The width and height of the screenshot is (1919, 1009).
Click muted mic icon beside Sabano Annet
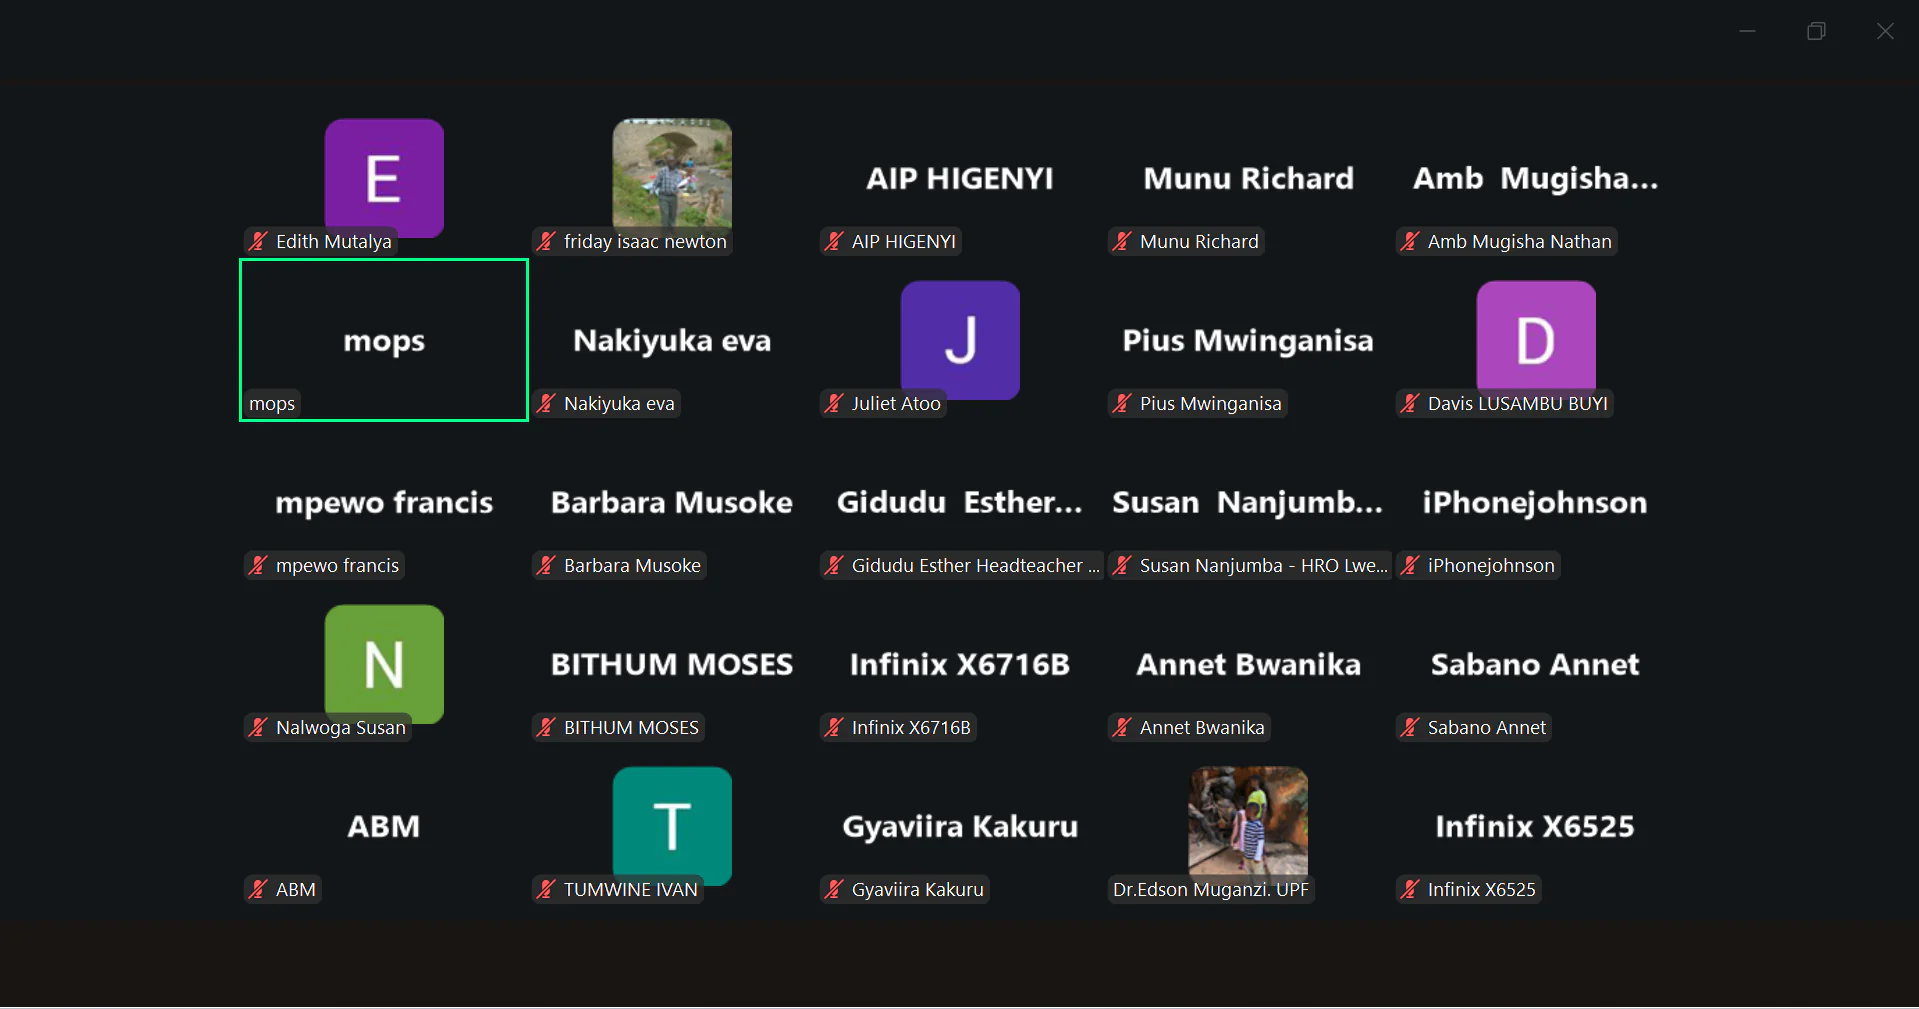pos(1410,728)
